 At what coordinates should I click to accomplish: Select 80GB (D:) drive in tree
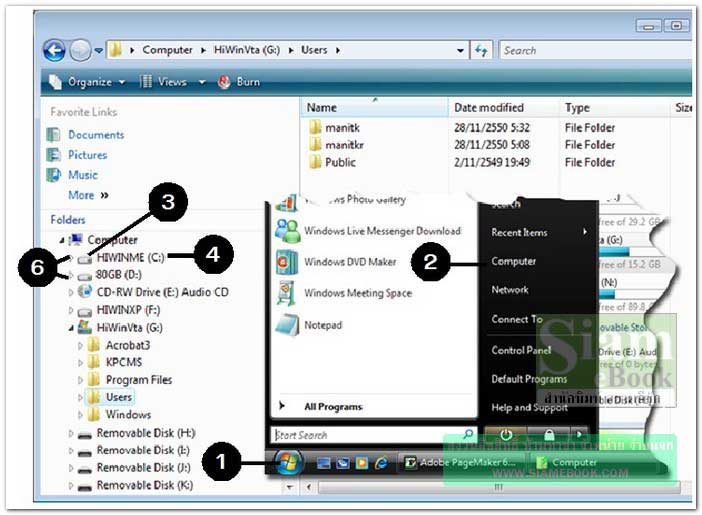(119, 275)
